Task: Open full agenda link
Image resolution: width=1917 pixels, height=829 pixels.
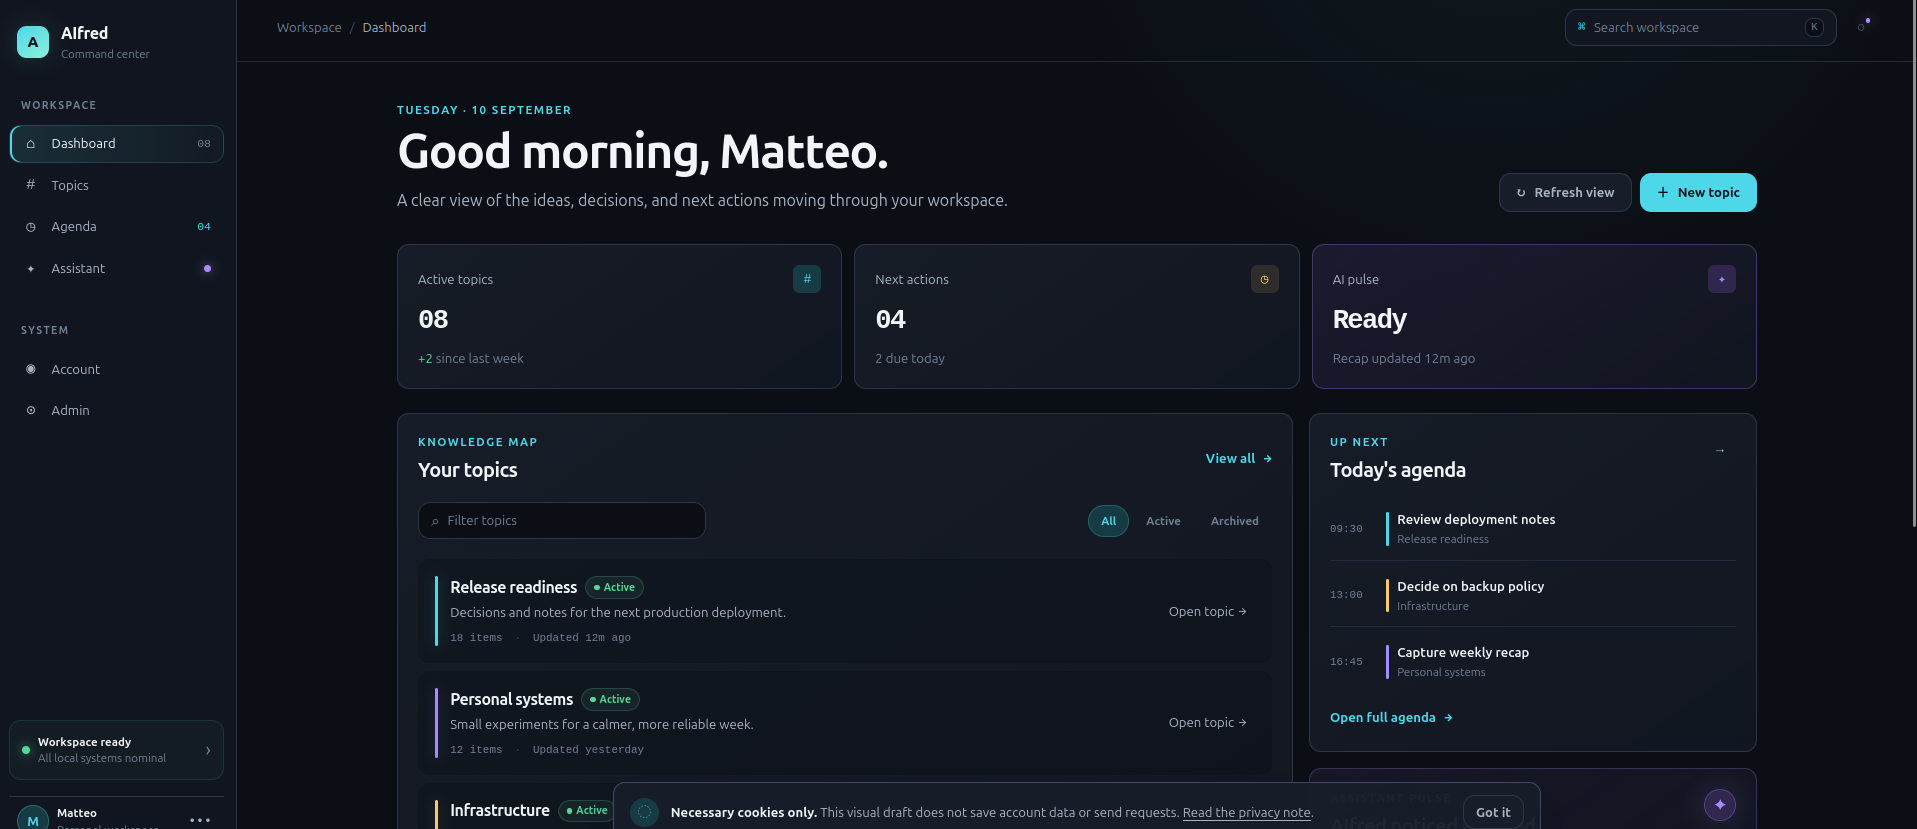Action: pos(1391,717)
